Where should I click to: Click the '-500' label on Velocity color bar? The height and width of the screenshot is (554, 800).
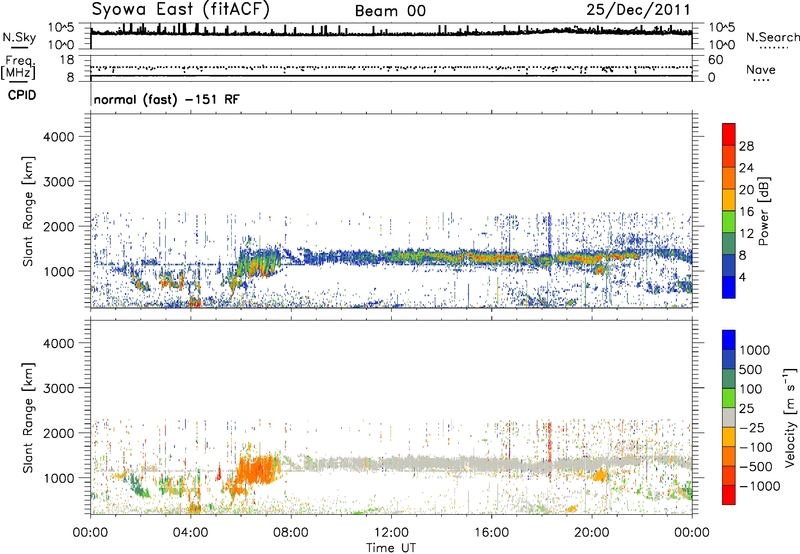[x=756, y=466]
